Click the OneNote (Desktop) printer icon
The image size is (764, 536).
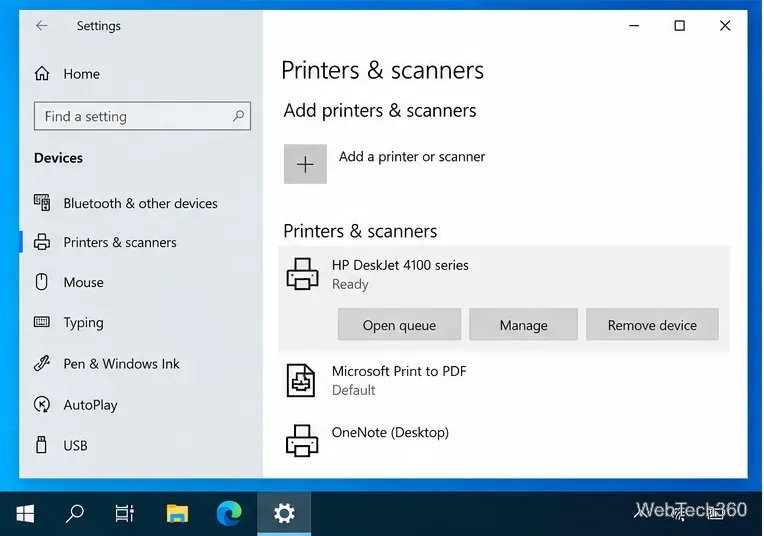302,440
